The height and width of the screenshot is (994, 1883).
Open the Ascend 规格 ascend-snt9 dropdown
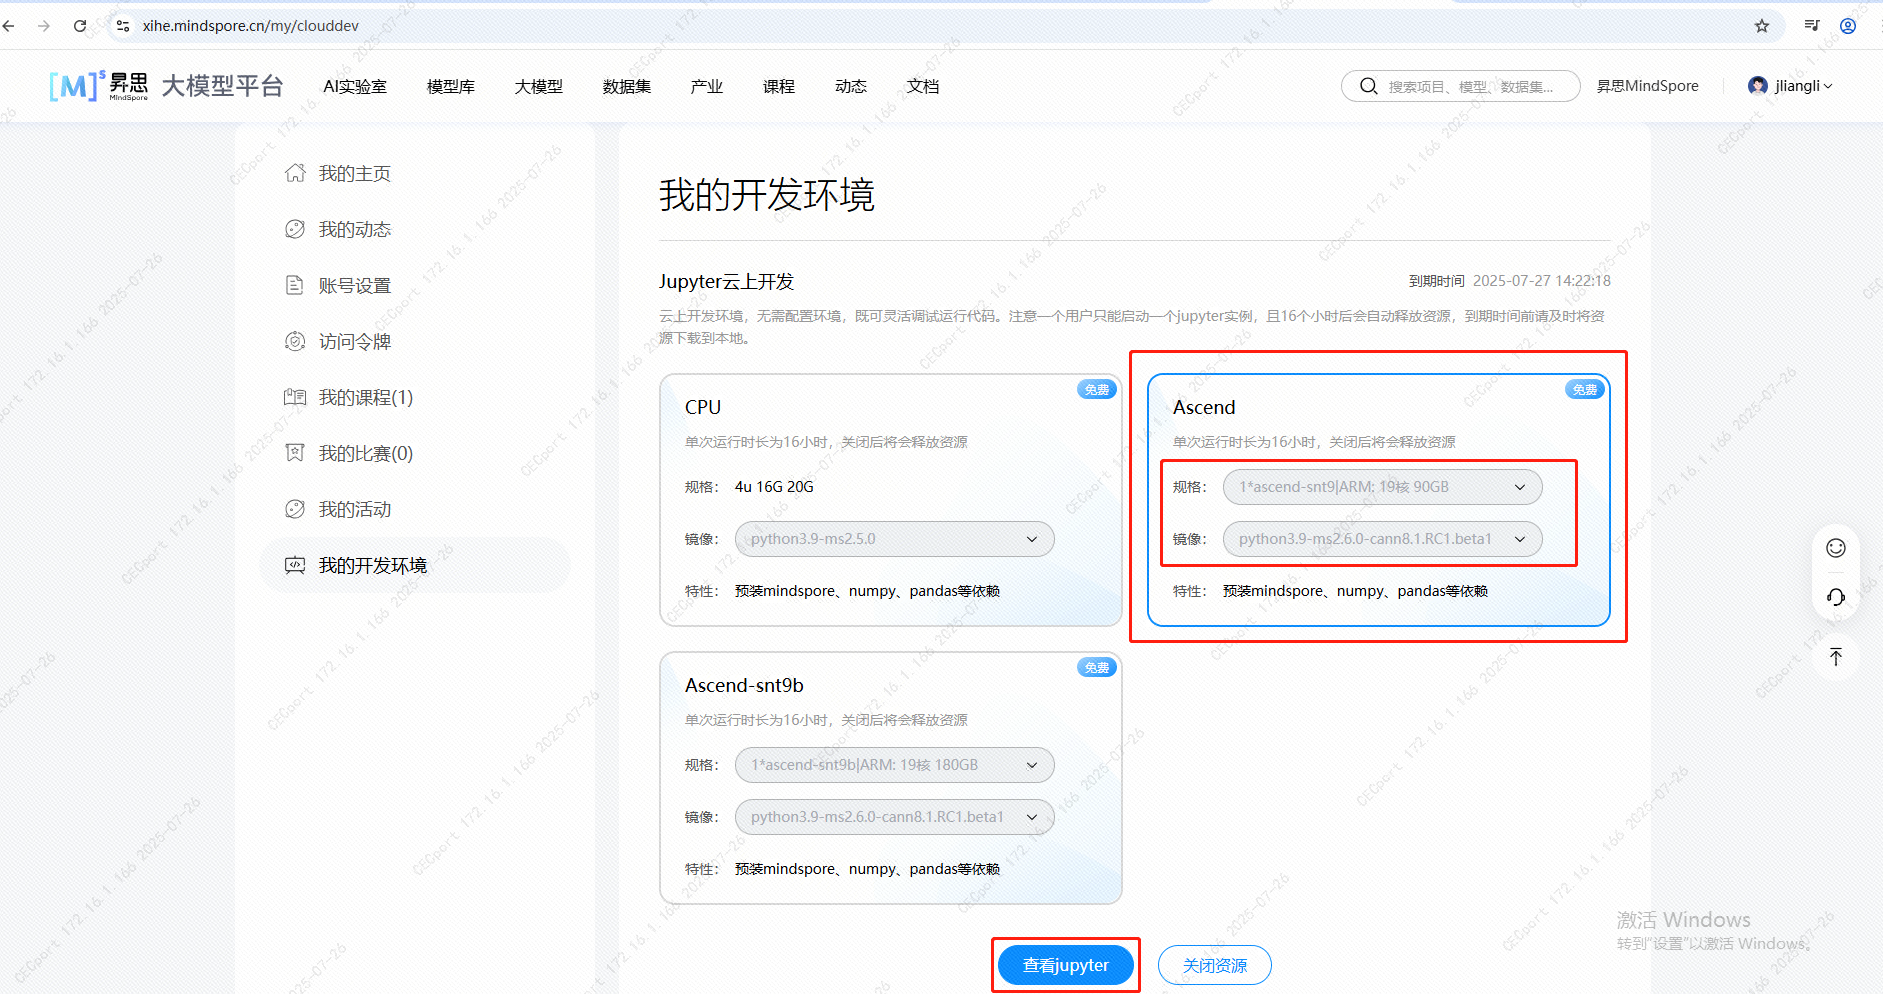(x=1383, y=487)
